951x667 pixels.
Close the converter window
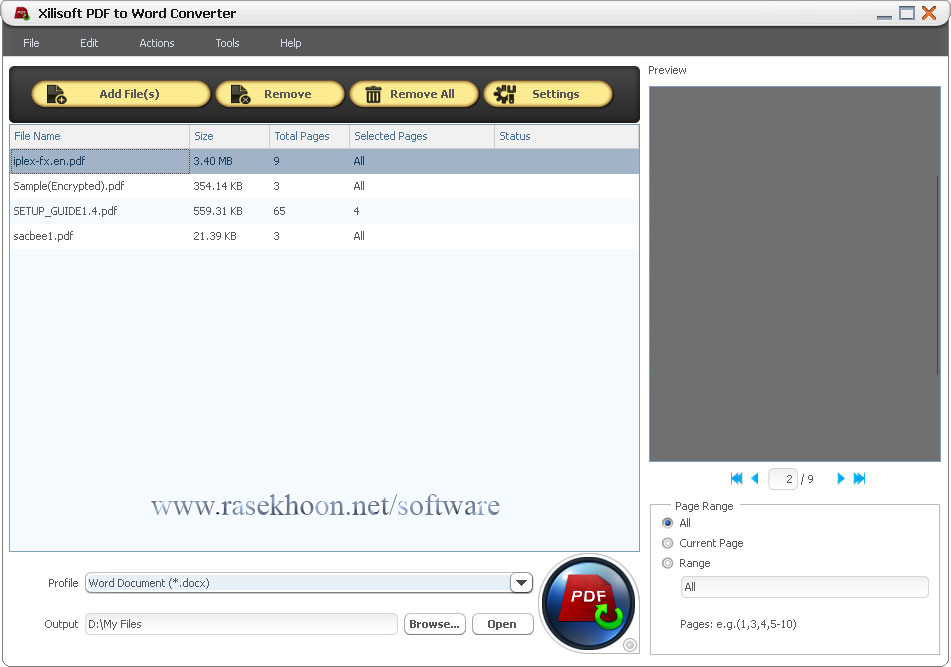click(929, 13)
